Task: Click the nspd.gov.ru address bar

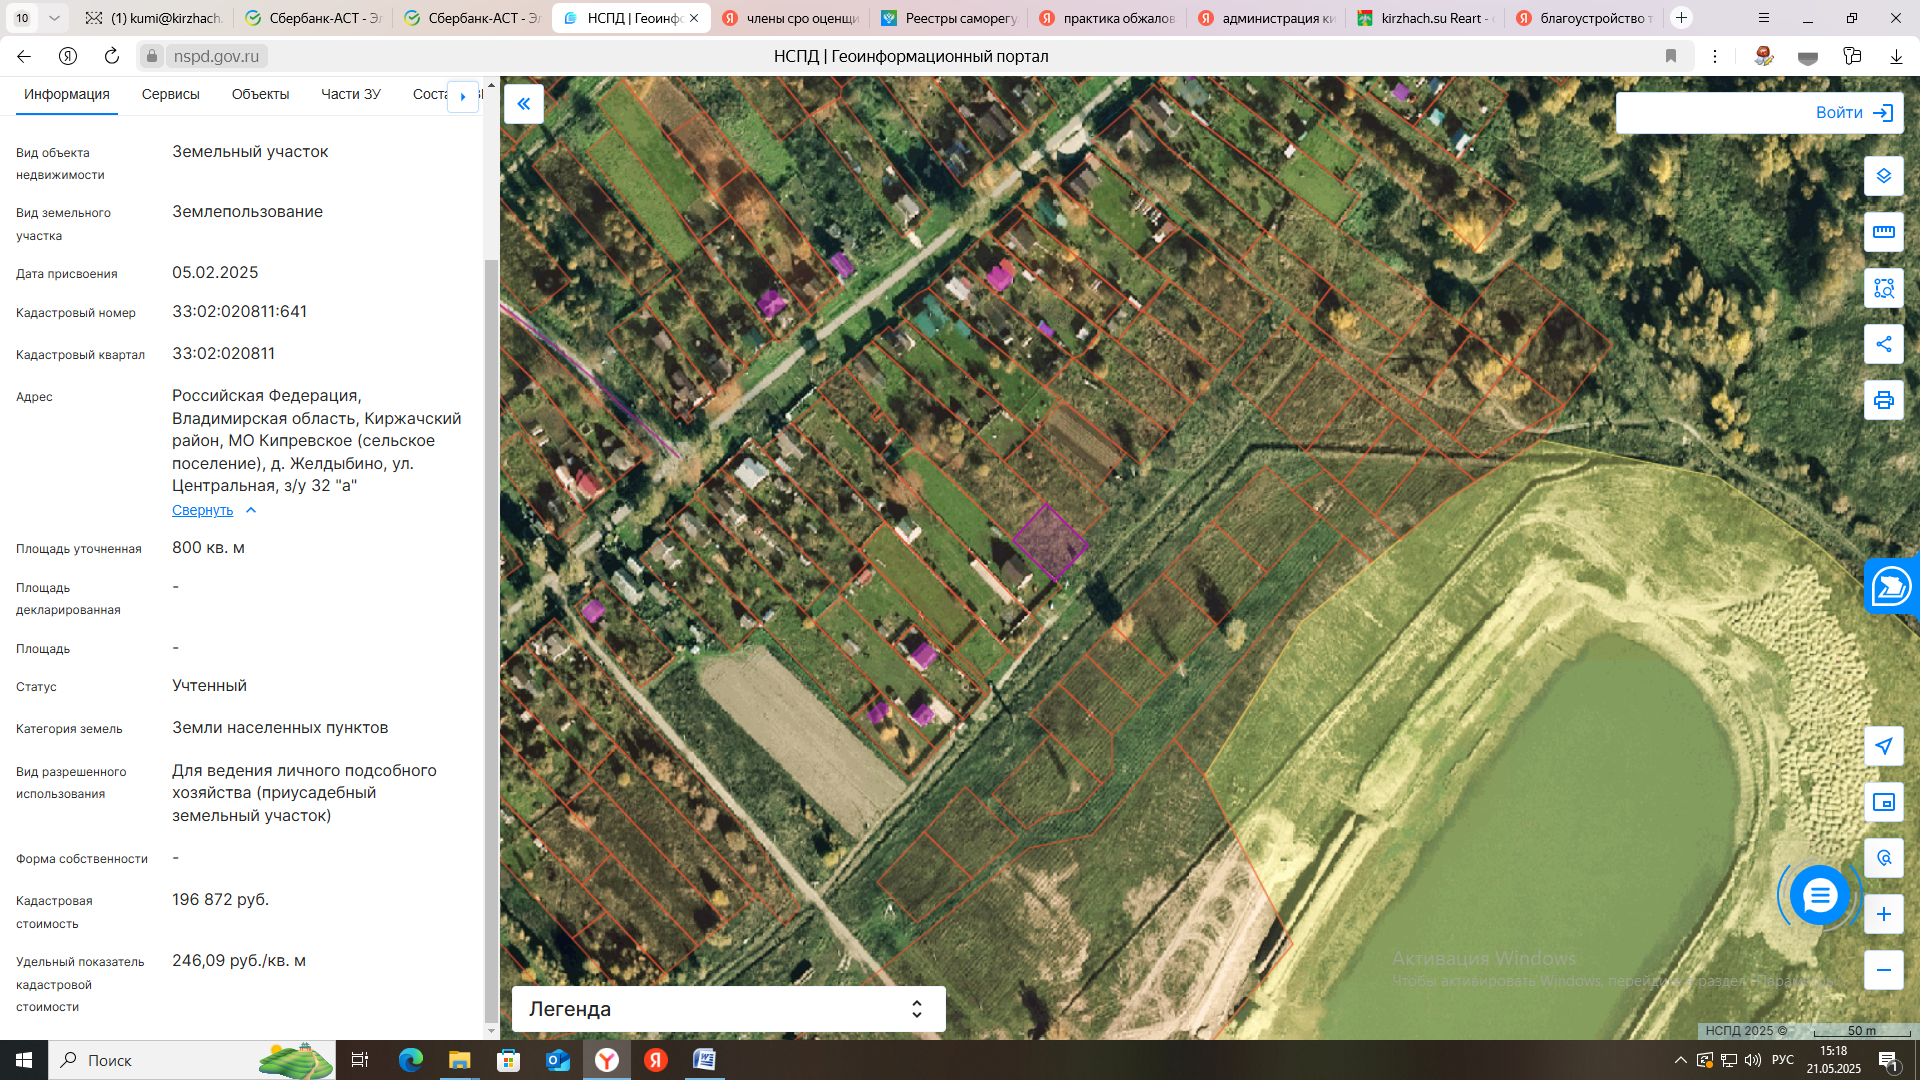Action: point(216,56)
